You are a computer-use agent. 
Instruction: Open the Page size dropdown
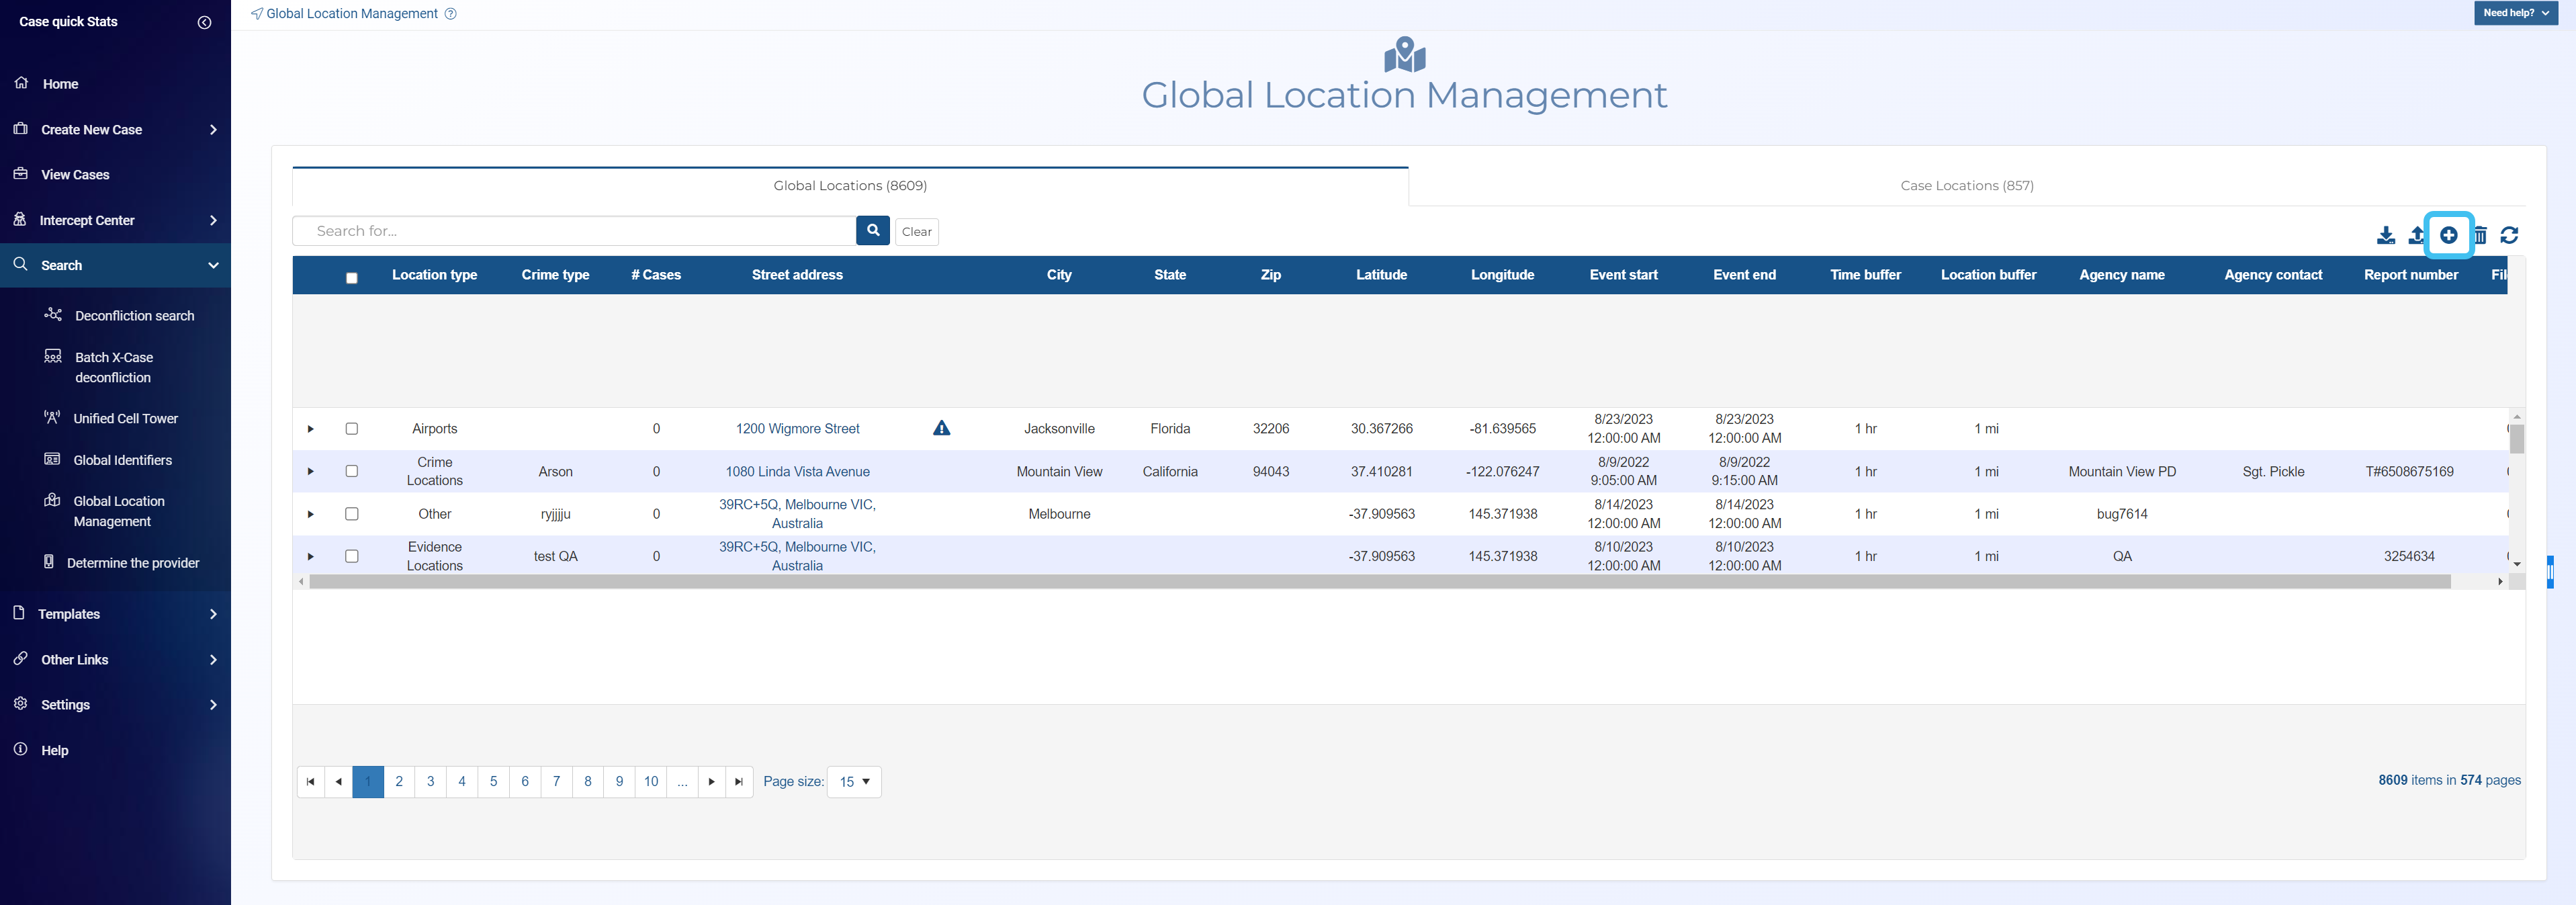tap(854, 782)
